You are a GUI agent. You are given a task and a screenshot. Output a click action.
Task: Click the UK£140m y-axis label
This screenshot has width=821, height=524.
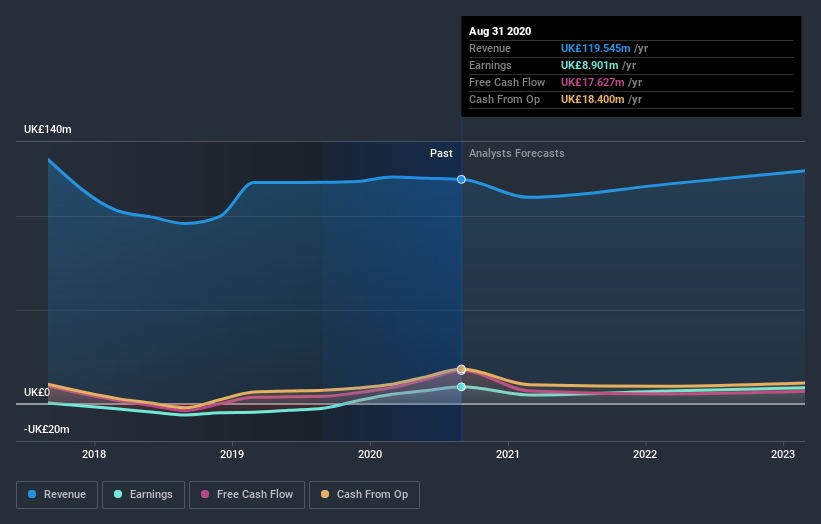click(48, 129)
